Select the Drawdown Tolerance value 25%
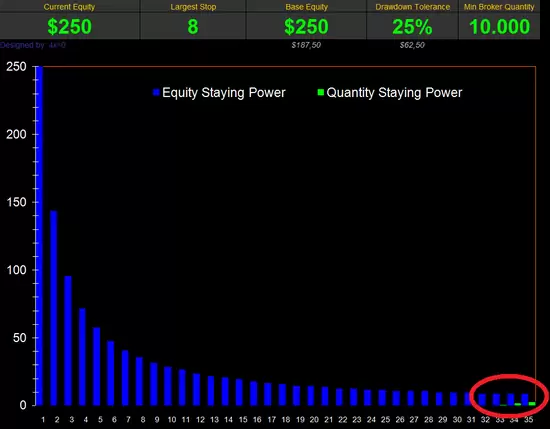The image size is (550, 429). click(412, 27)
